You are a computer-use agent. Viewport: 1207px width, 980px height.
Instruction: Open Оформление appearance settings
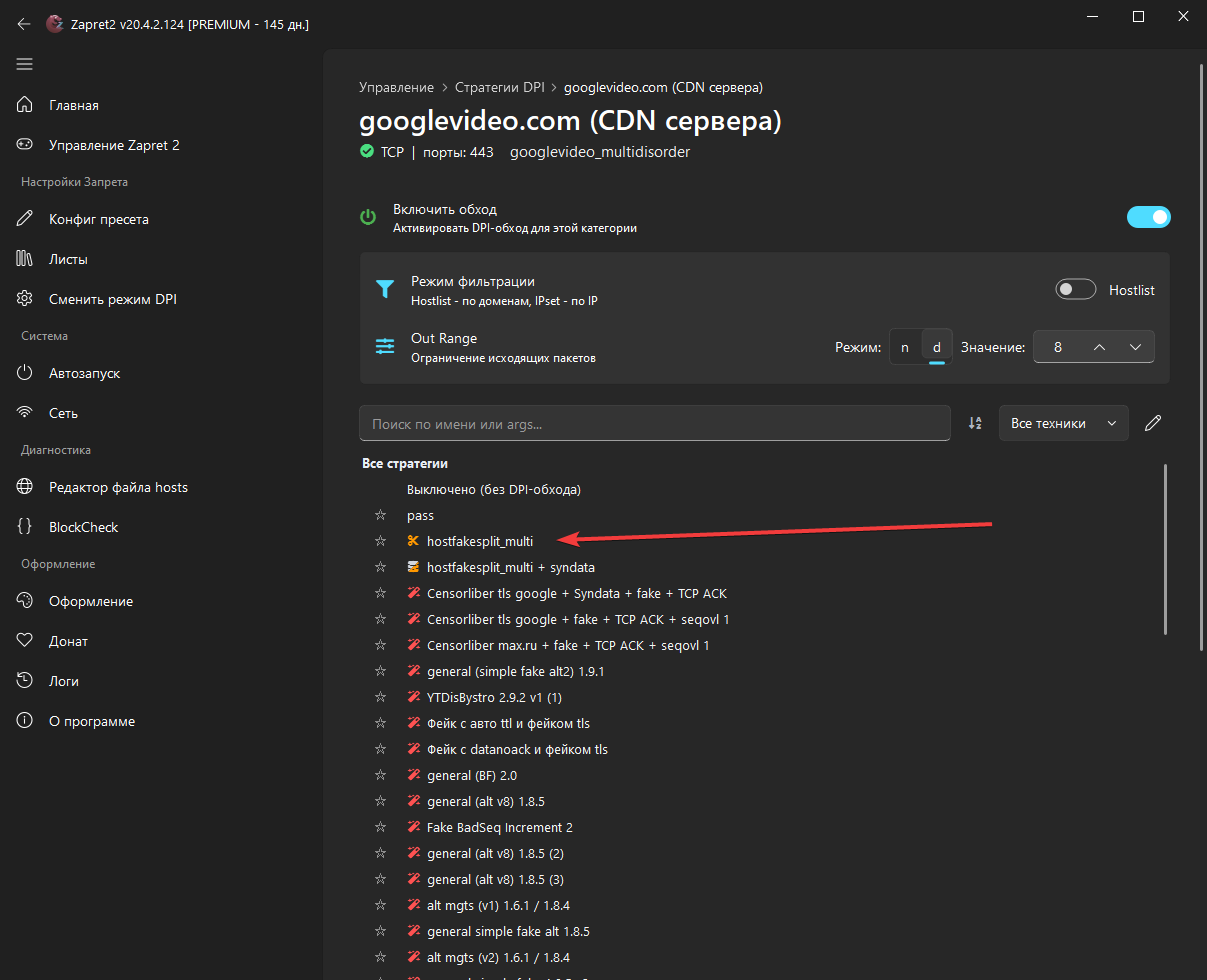click(90, 601)
